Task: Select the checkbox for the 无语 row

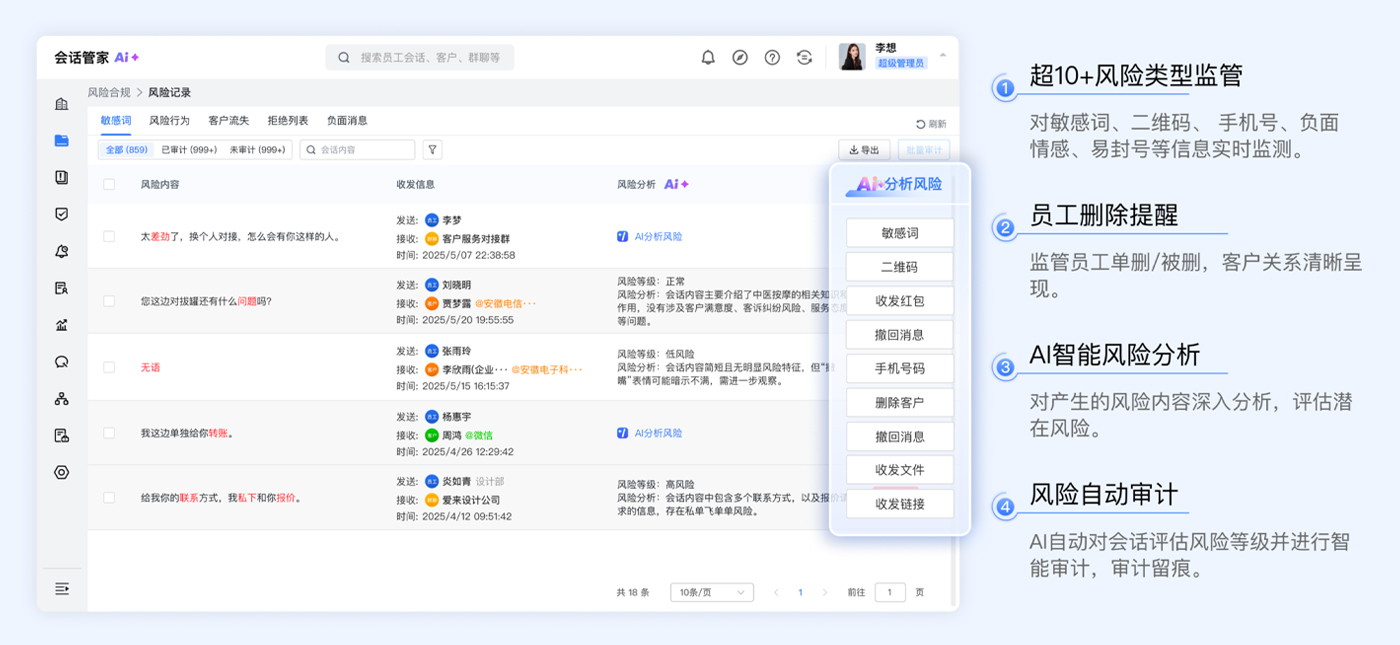Action: coord(109,367)
